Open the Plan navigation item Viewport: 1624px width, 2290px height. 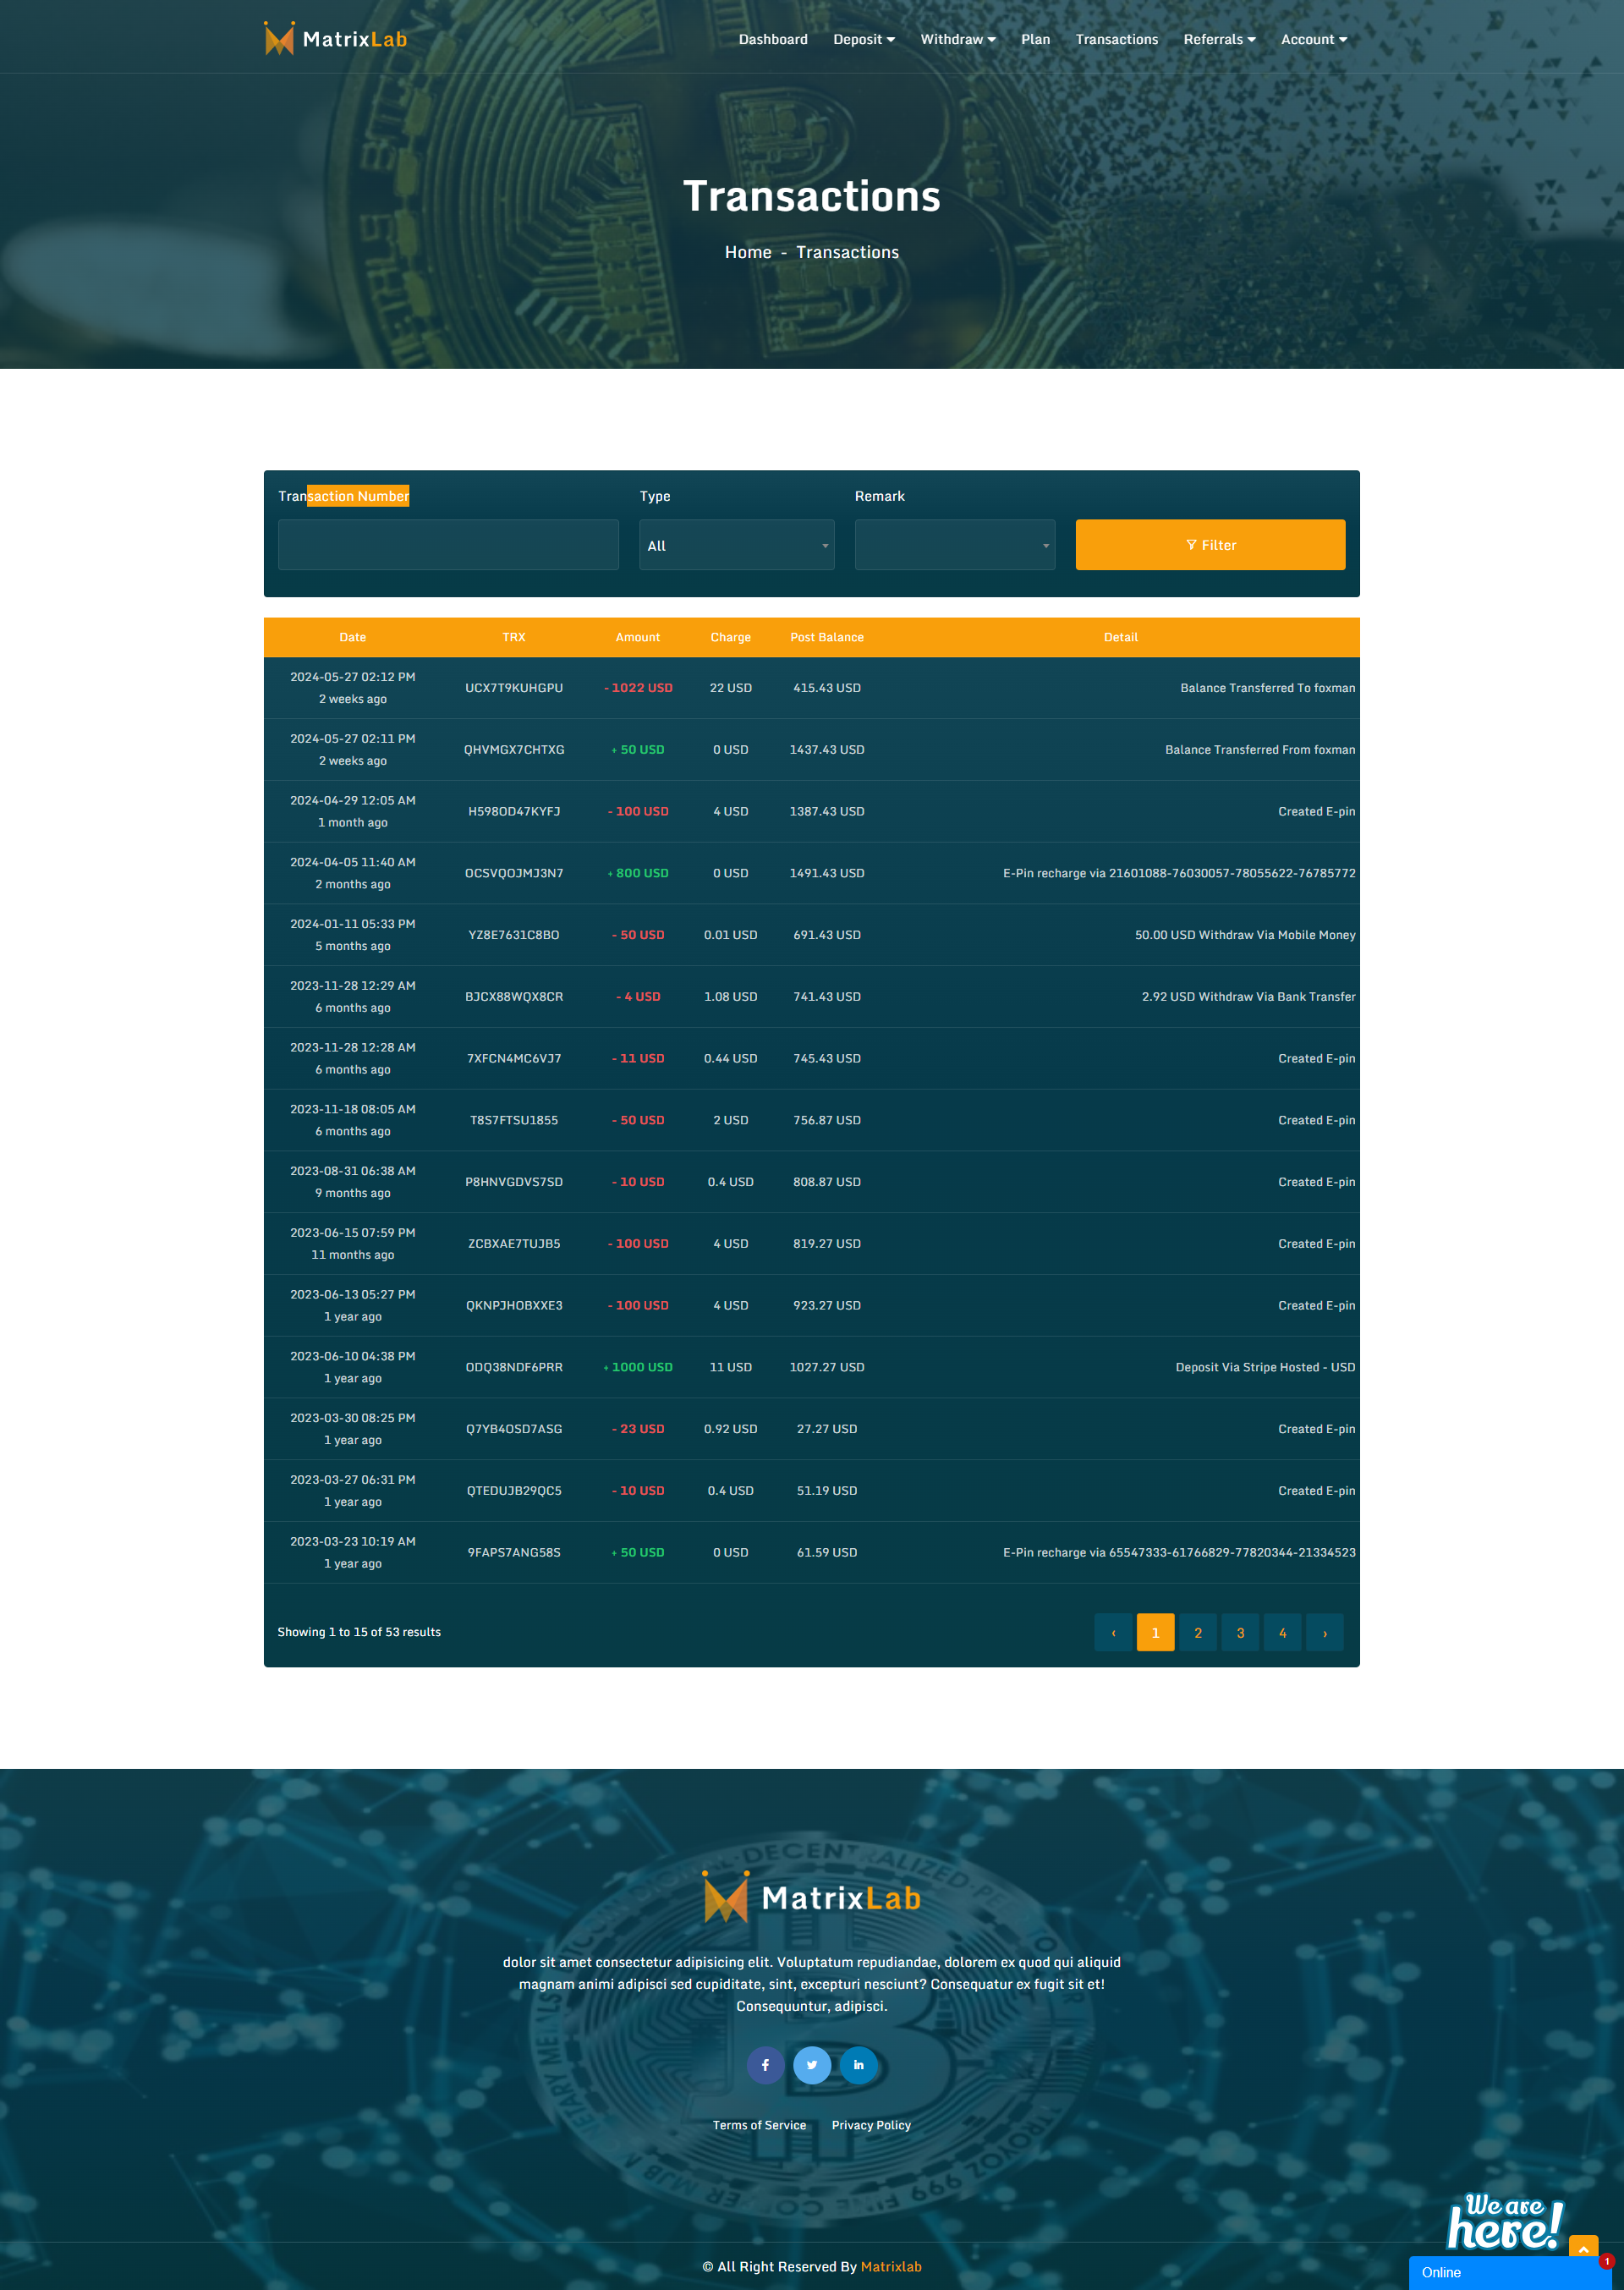1035,40
